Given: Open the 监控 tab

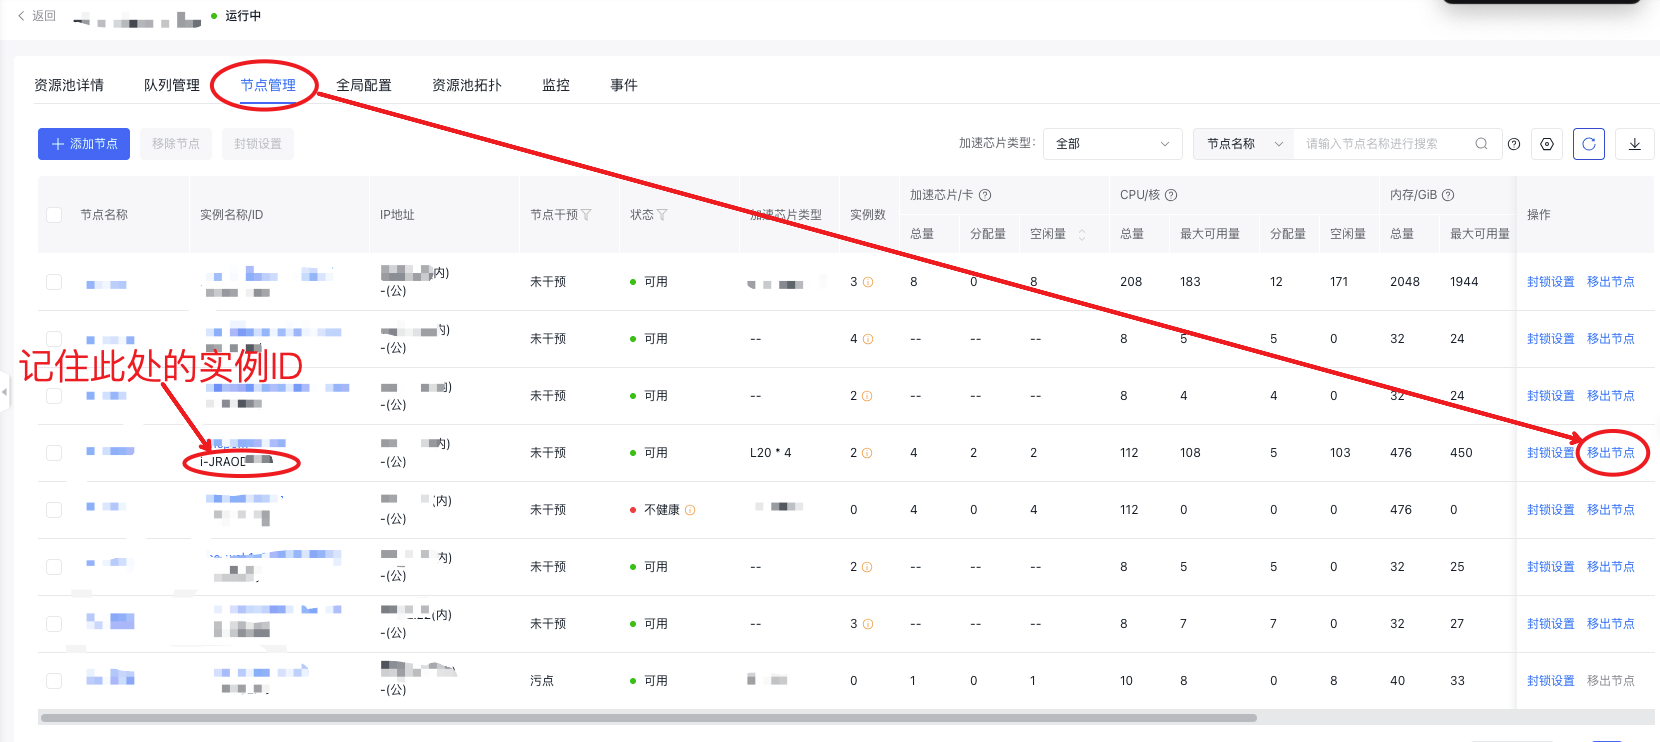Looking at the screenshot, I should (x=555, y=85).
